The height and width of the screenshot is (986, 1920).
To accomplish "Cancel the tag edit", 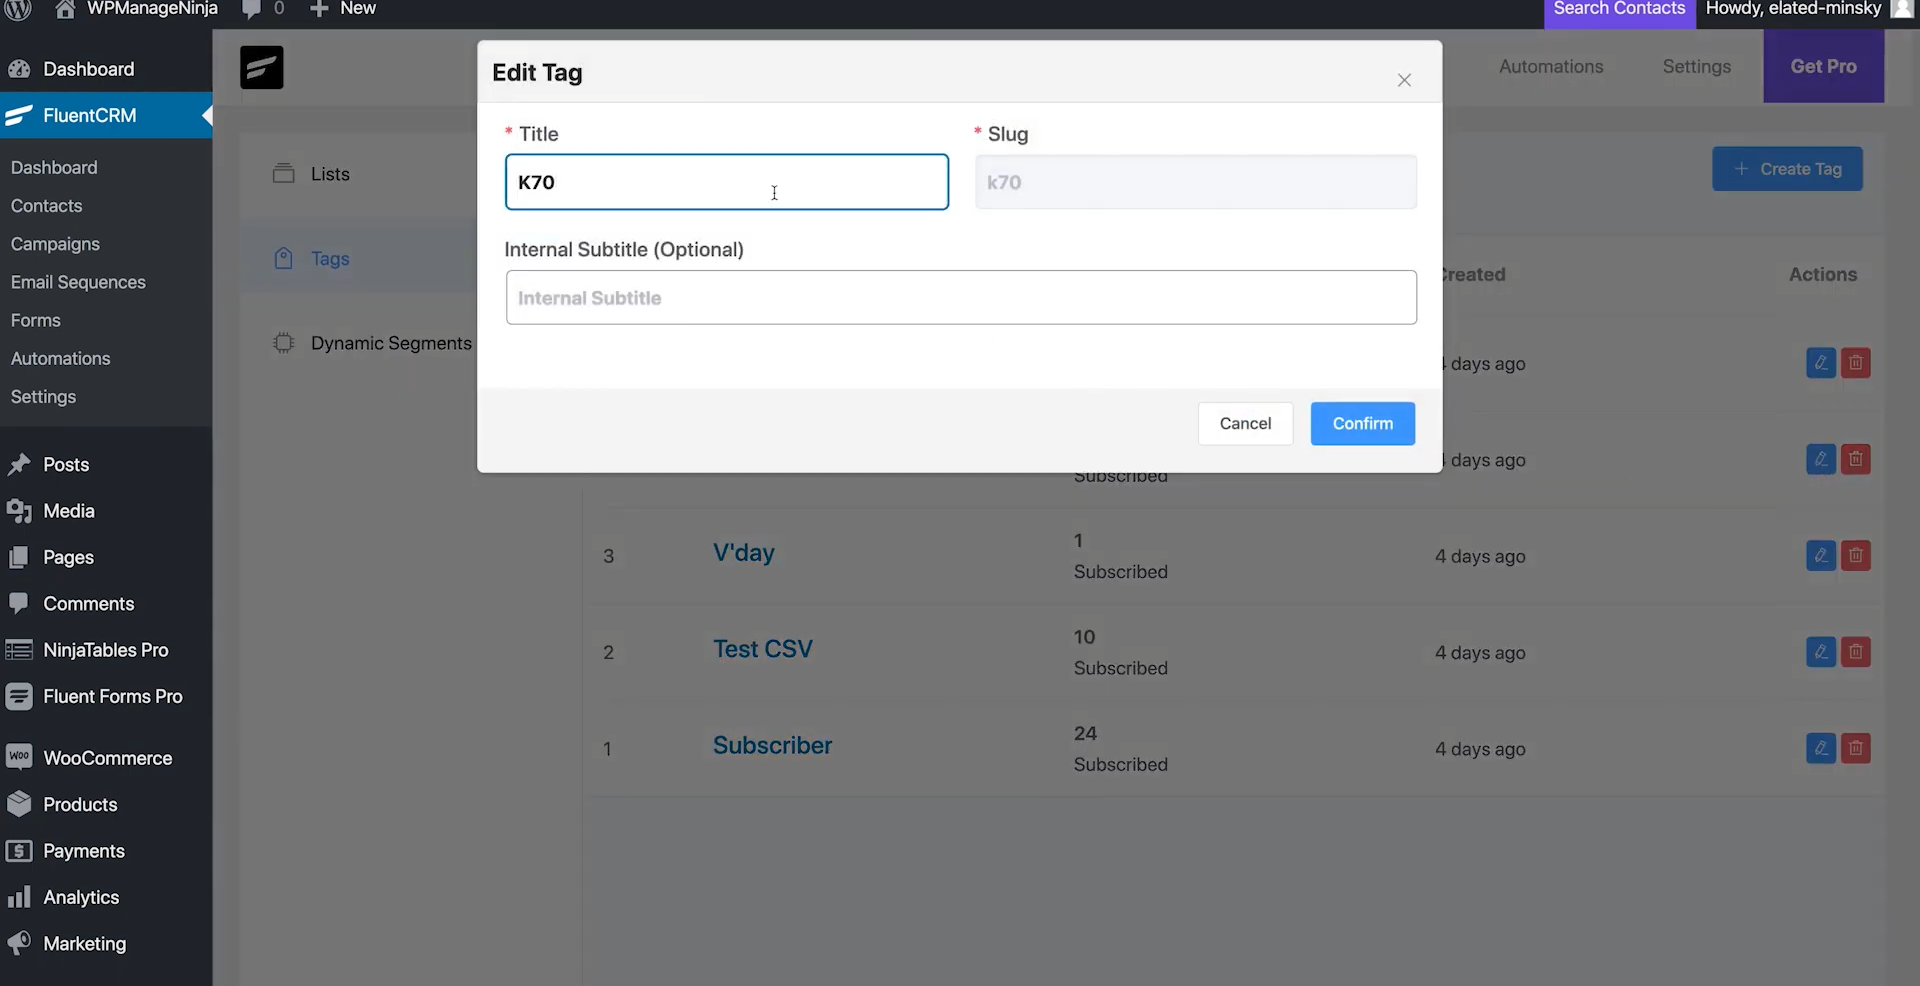I will coord(1245,424).
